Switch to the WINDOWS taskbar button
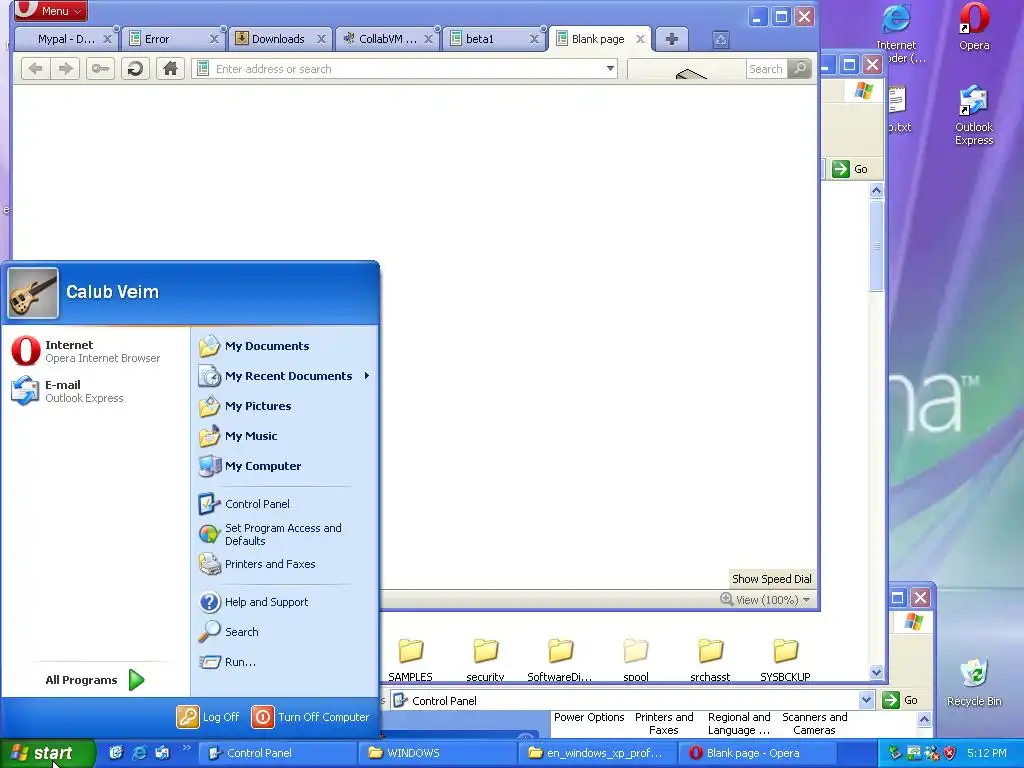Viewport: 1024px width, 768px height. (438, 753)
